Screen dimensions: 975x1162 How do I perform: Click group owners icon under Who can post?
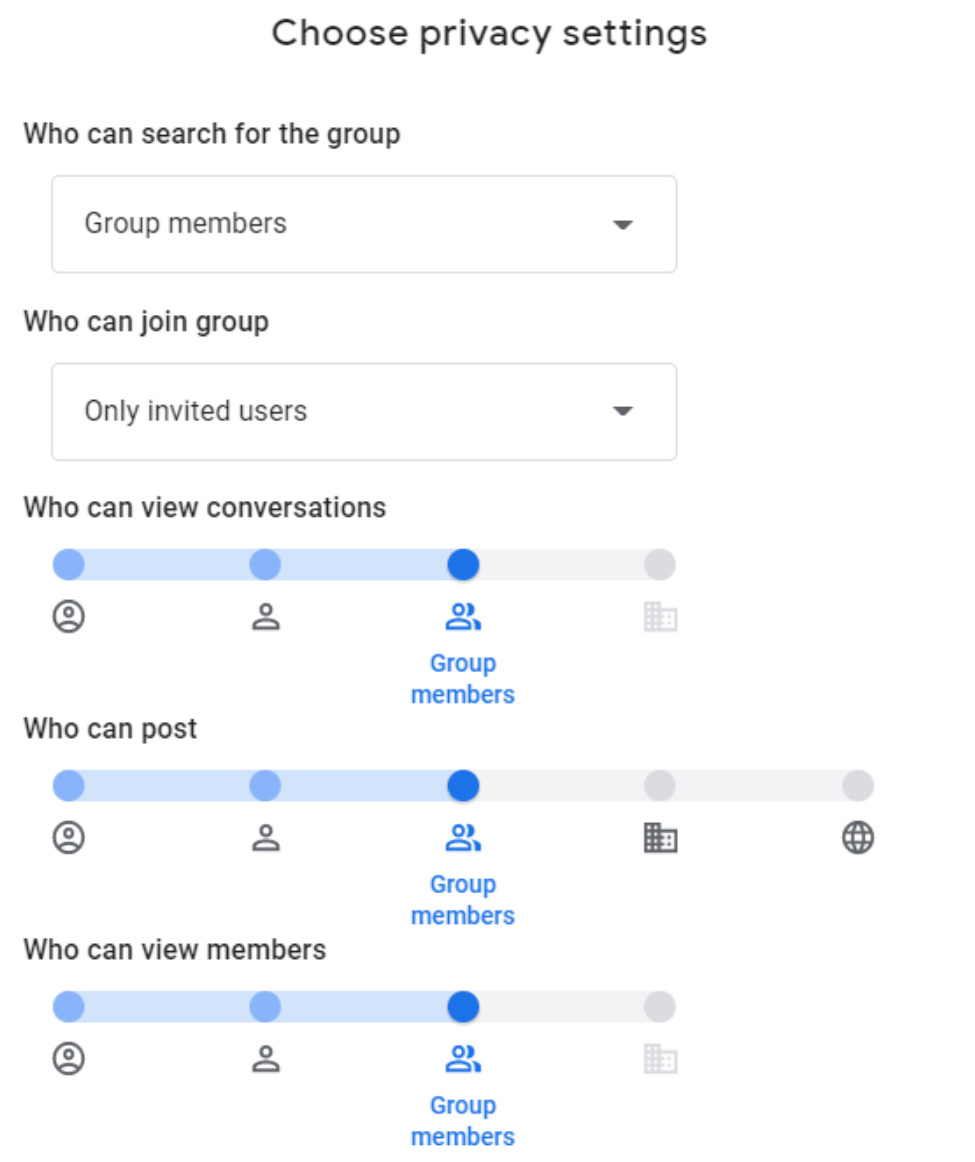[68, 838]
